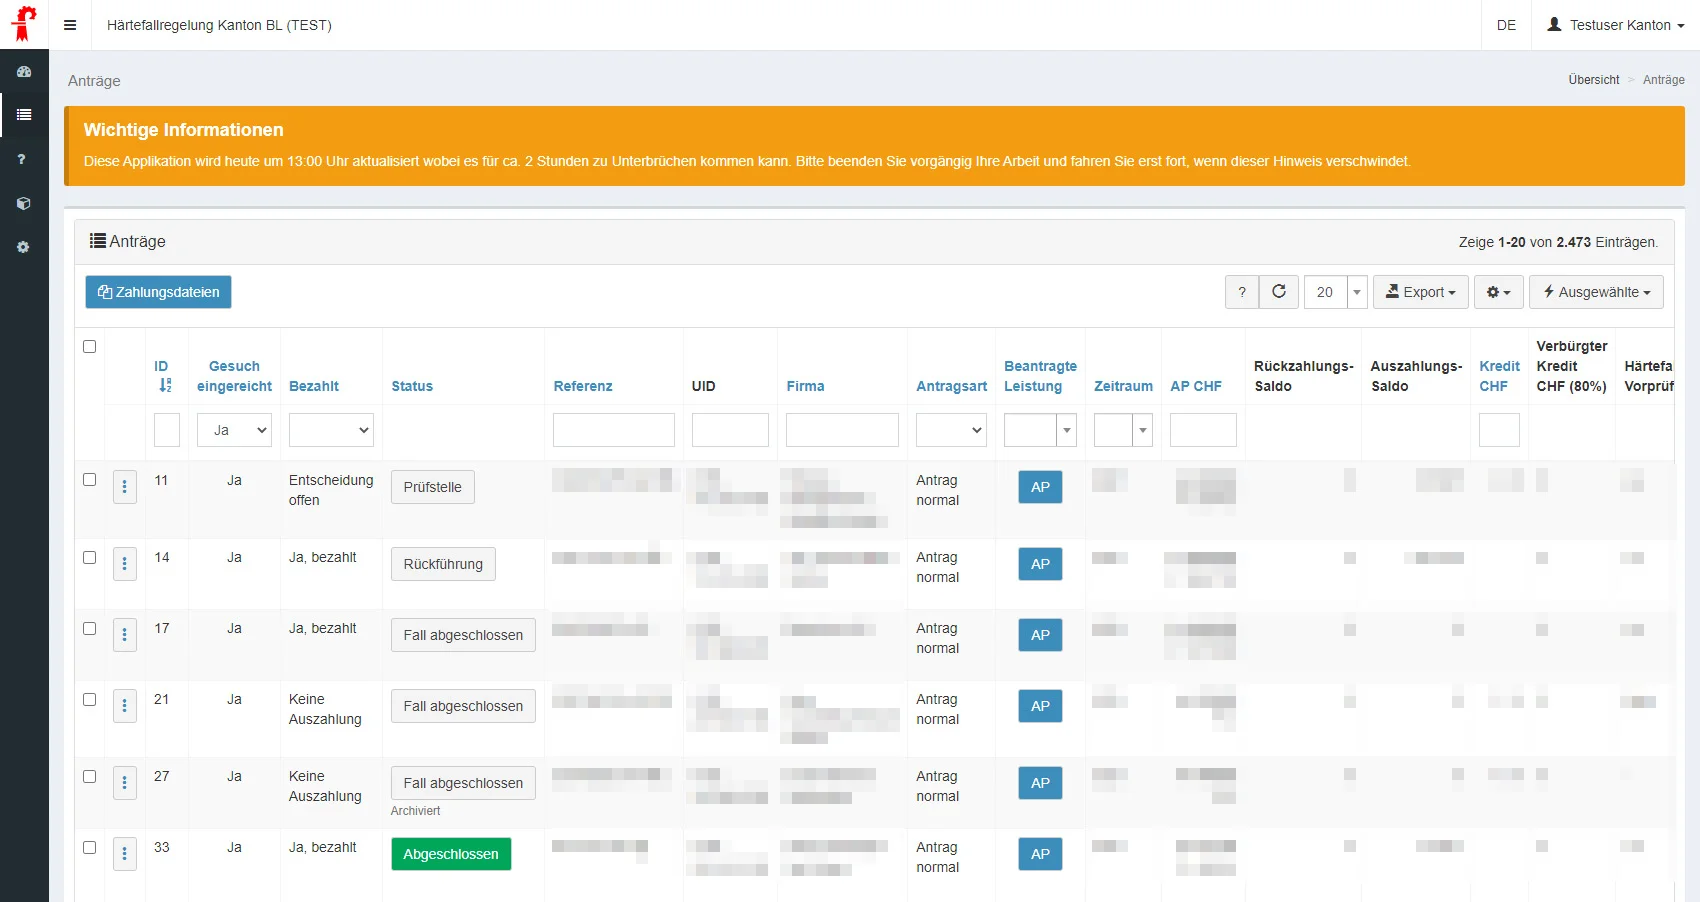The width and height of the screenshot is (1700, 902).
Task: Focus the ID filter input field
Action: (167, 430)
